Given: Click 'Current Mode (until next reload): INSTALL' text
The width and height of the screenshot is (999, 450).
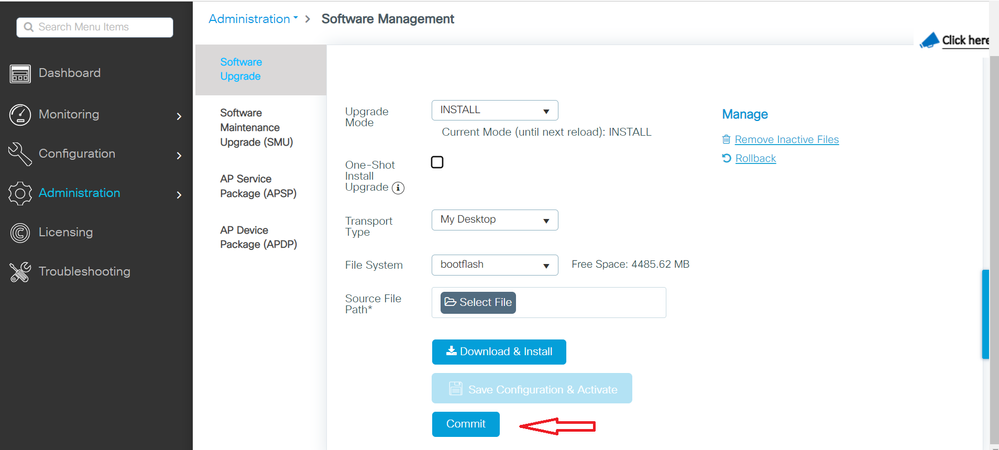Looking at the screenshot, I should coord(546,133).
